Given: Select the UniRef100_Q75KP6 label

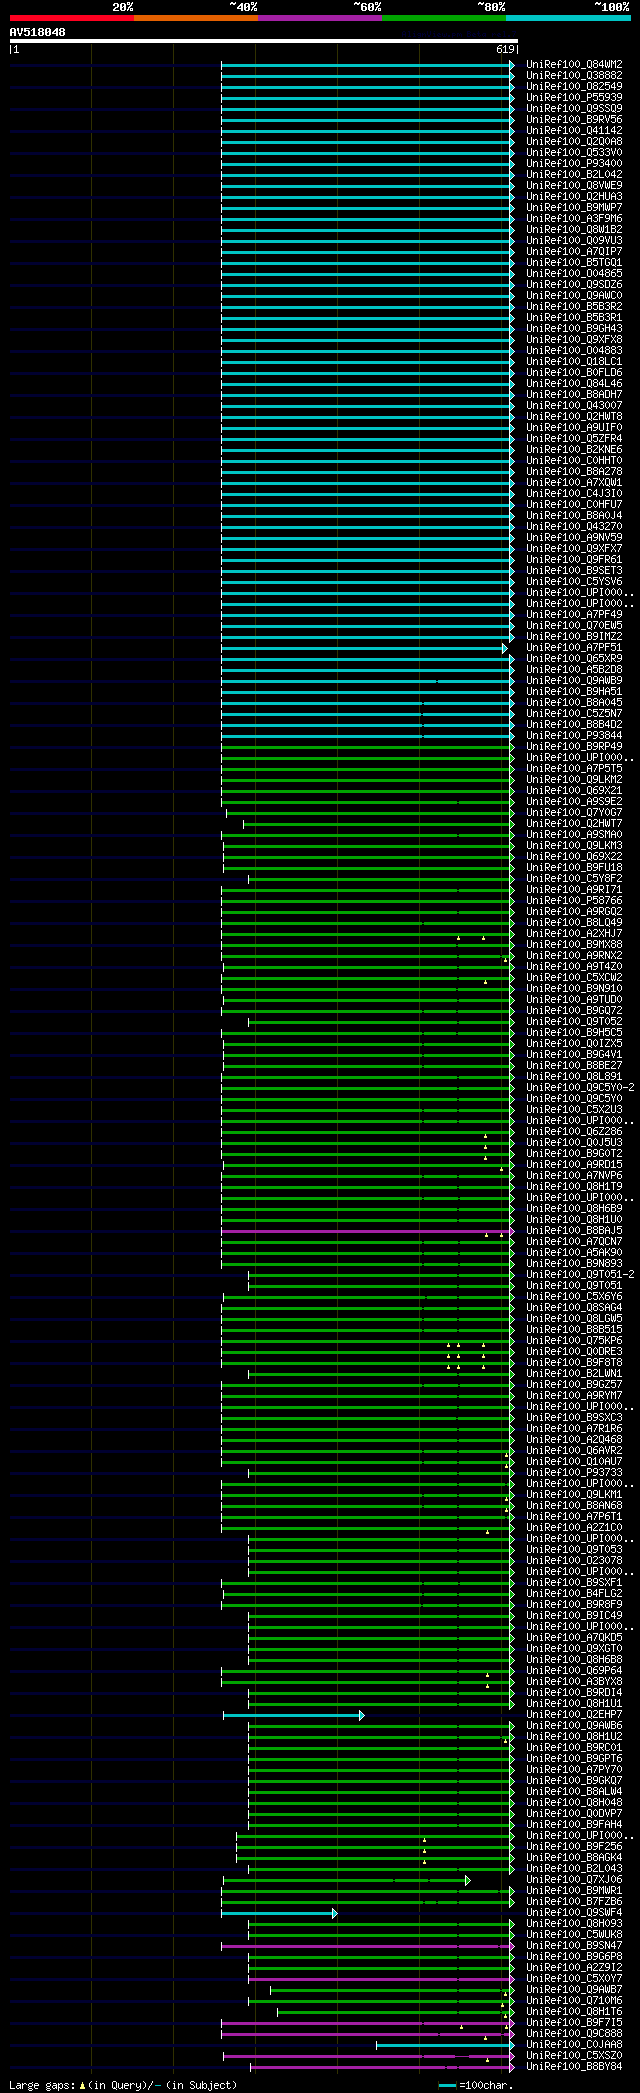Looking at the screenshot, I should [574, 1341].
